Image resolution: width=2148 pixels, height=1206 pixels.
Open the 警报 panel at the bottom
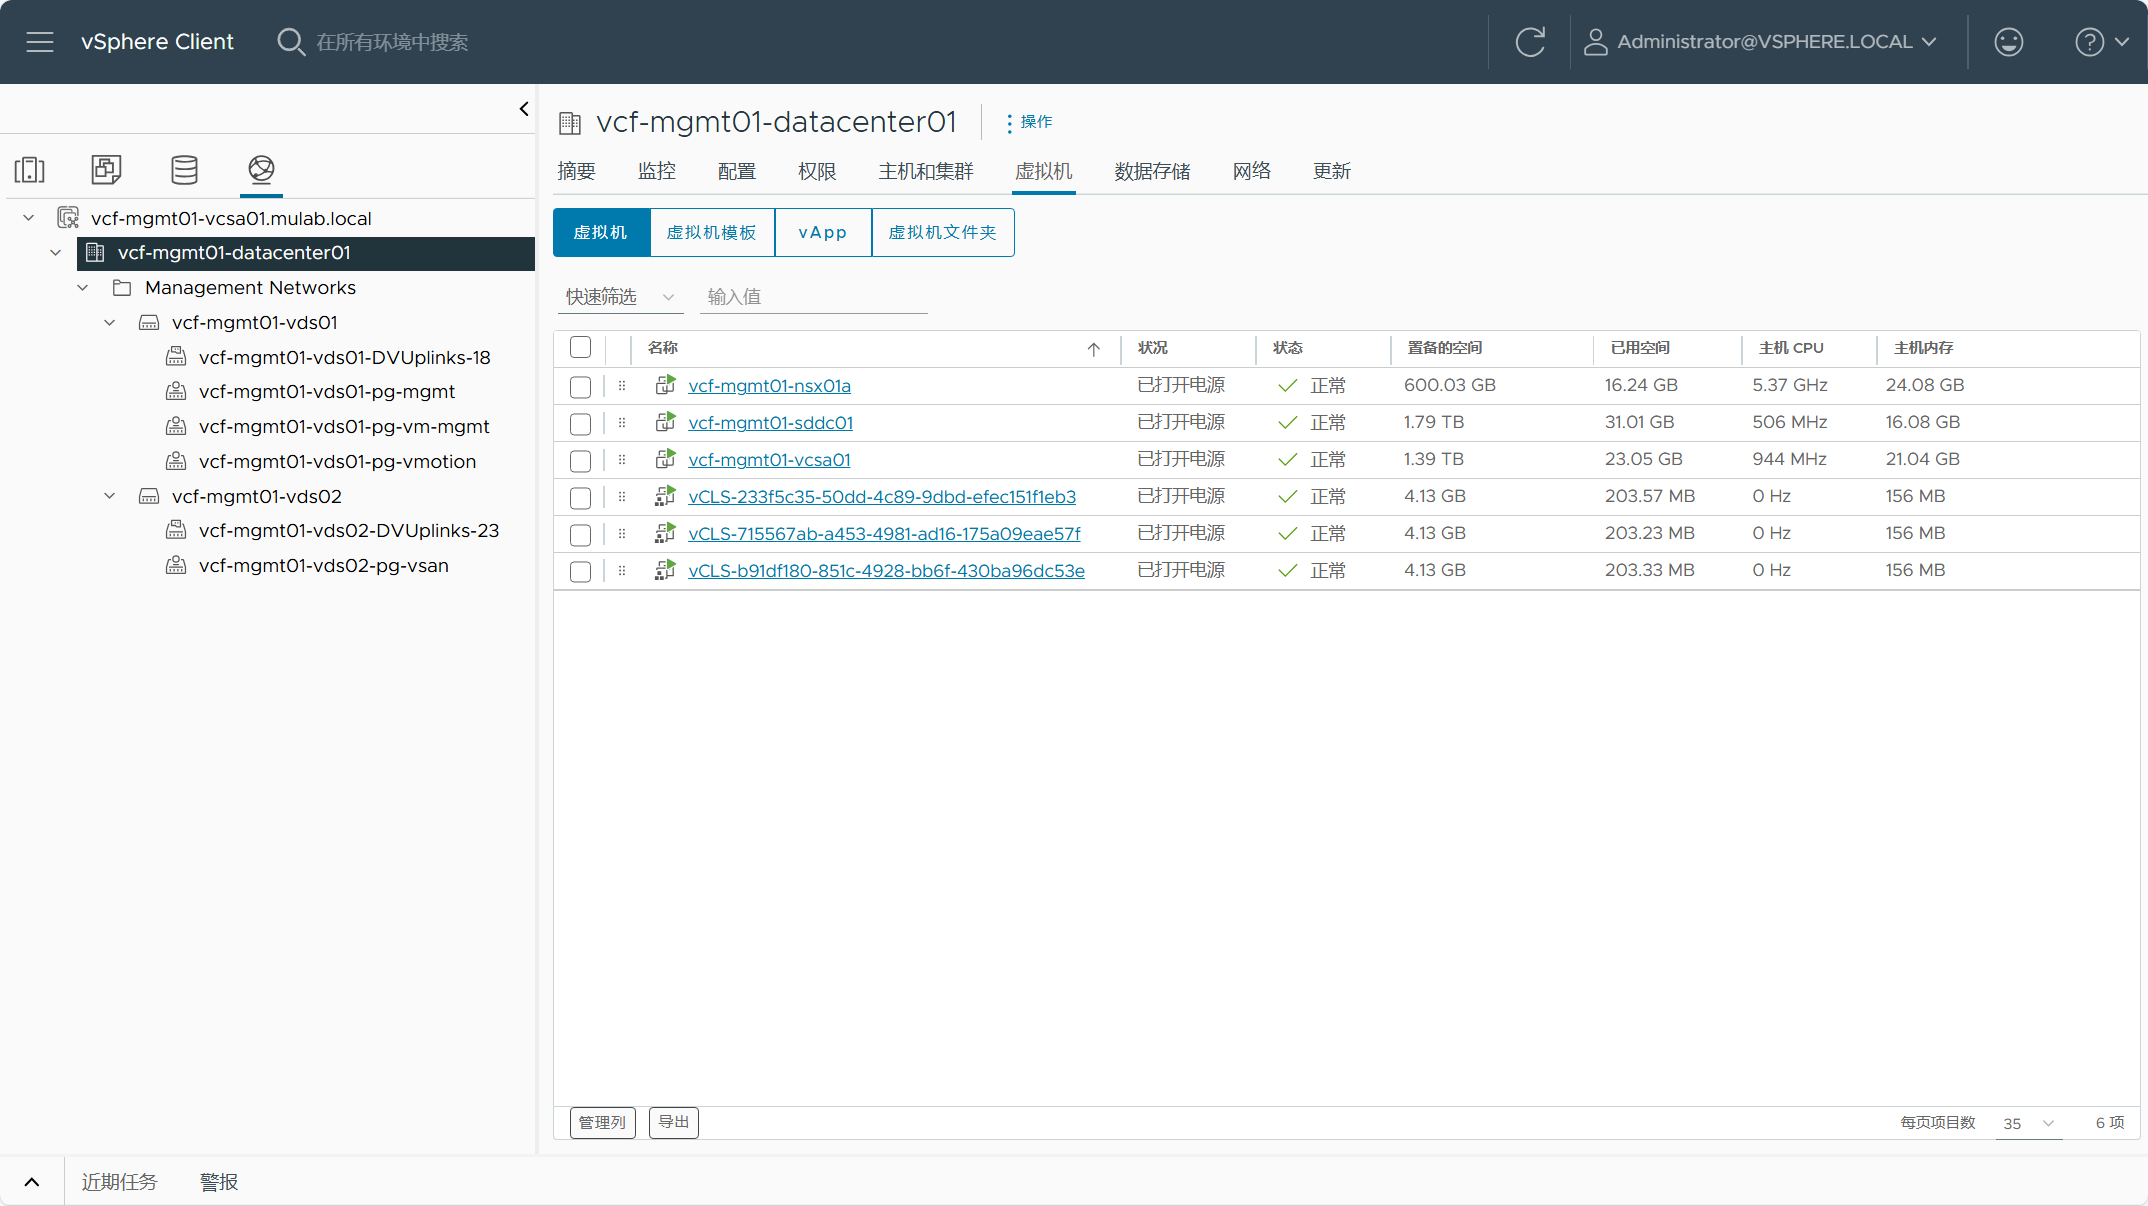coord(219,1182)
